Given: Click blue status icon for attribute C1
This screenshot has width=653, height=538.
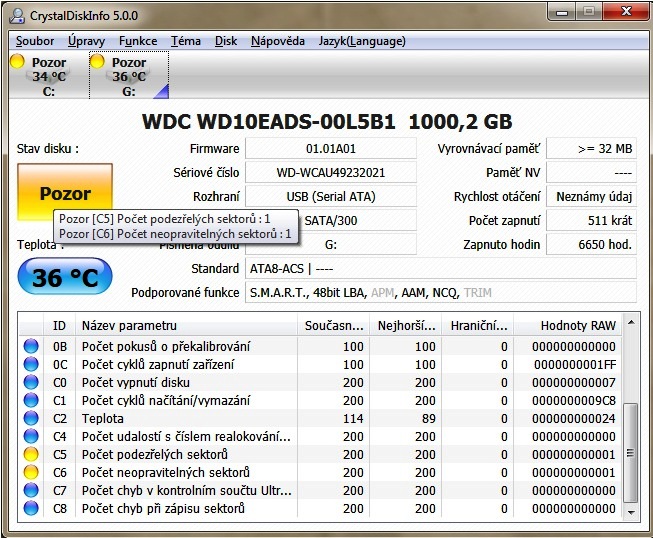Looking at the screenshot, I should 31,400.
